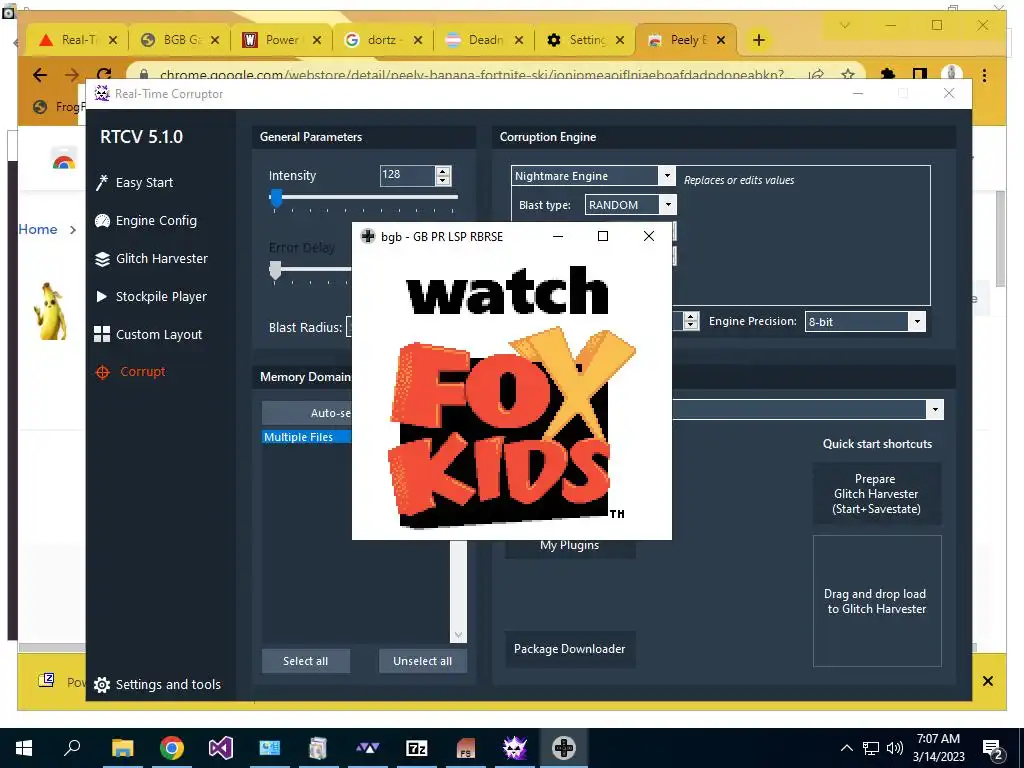Click the Stockpile Player play icon

pyautogui.click(x=102, y=296)
